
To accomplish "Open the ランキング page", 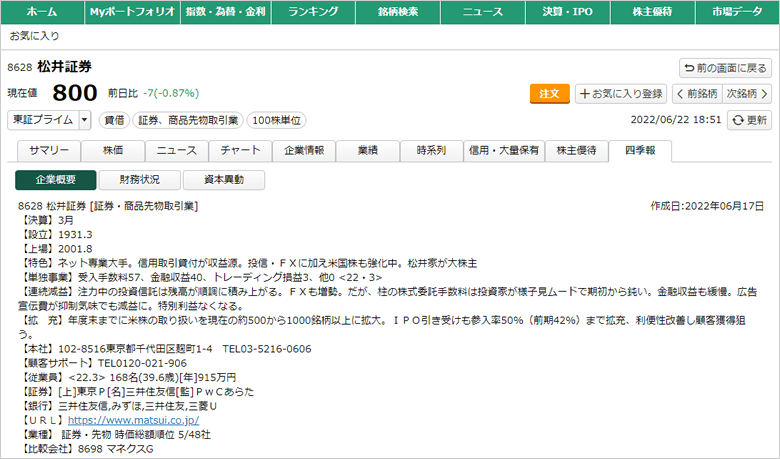I will click(313, 12).
